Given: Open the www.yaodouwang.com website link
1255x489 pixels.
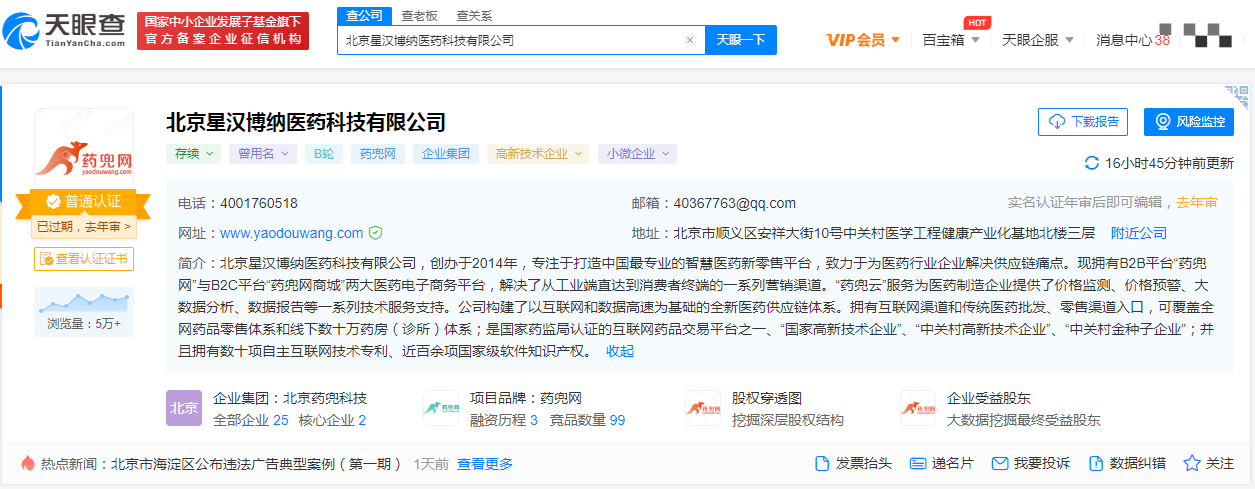Looking at the screenshot, I should [292, 233].
